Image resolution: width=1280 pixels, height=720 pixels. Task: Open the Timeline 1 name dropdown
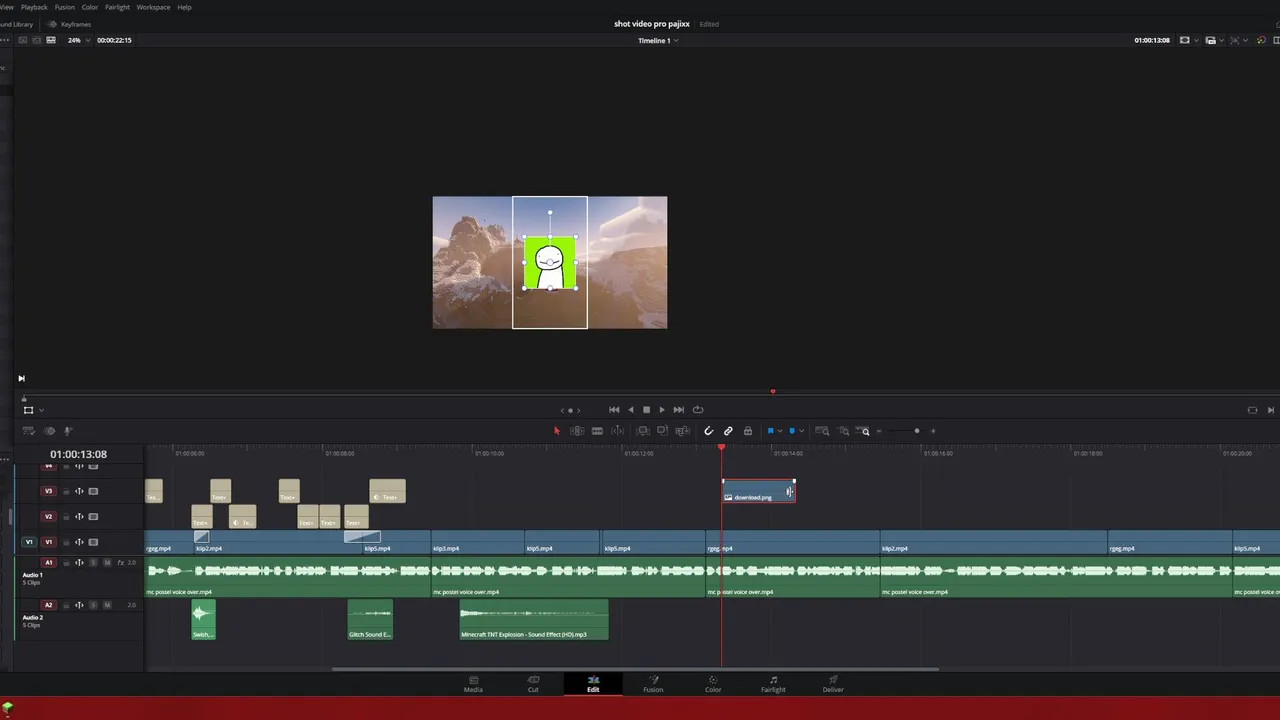pyautogui.click(x=658, y=40)
